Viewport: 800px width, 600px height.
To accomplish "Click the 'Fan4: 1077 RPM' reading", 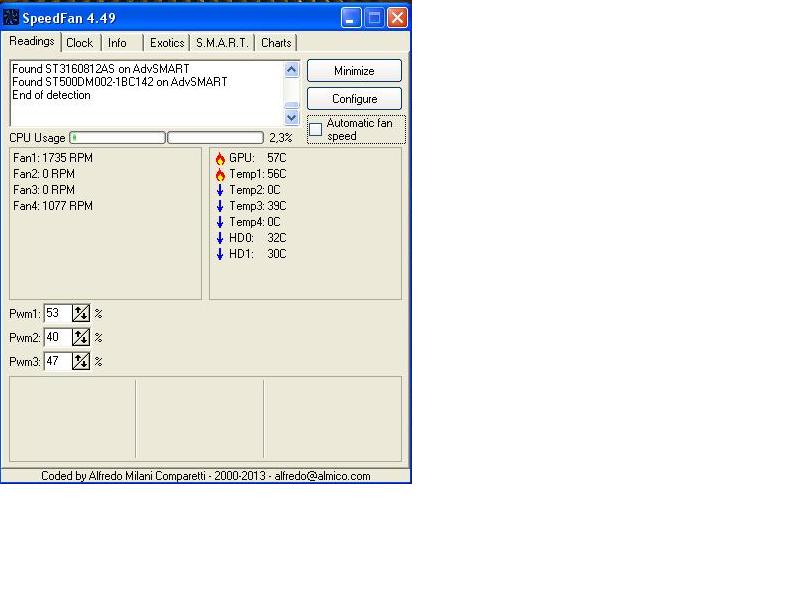I will click(53, 206).
